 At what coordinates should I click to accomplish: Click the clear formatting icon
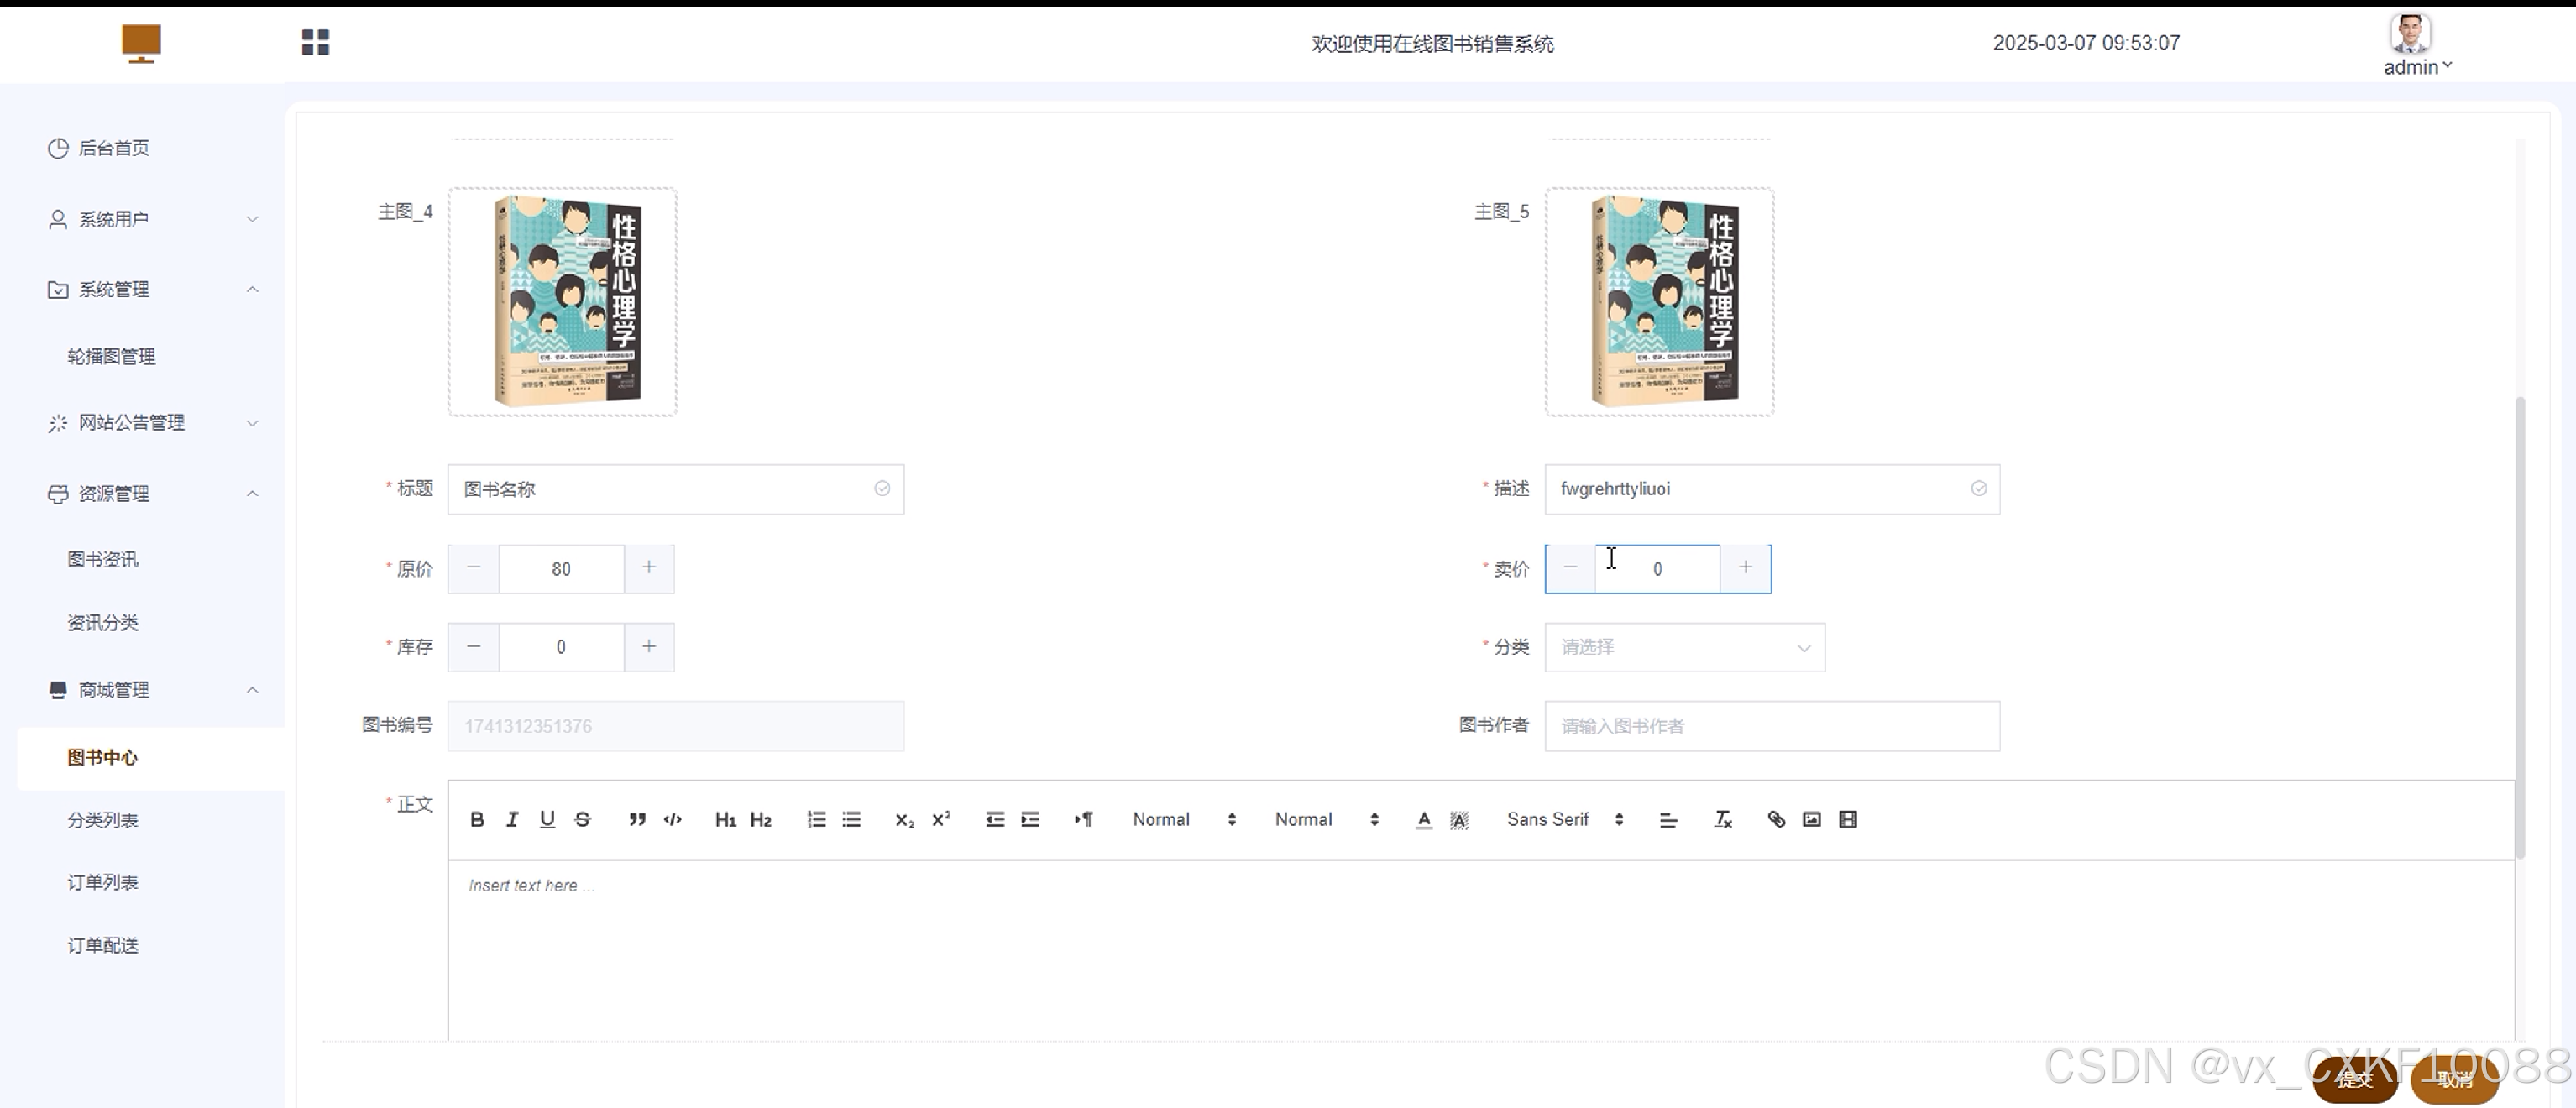1722,819
